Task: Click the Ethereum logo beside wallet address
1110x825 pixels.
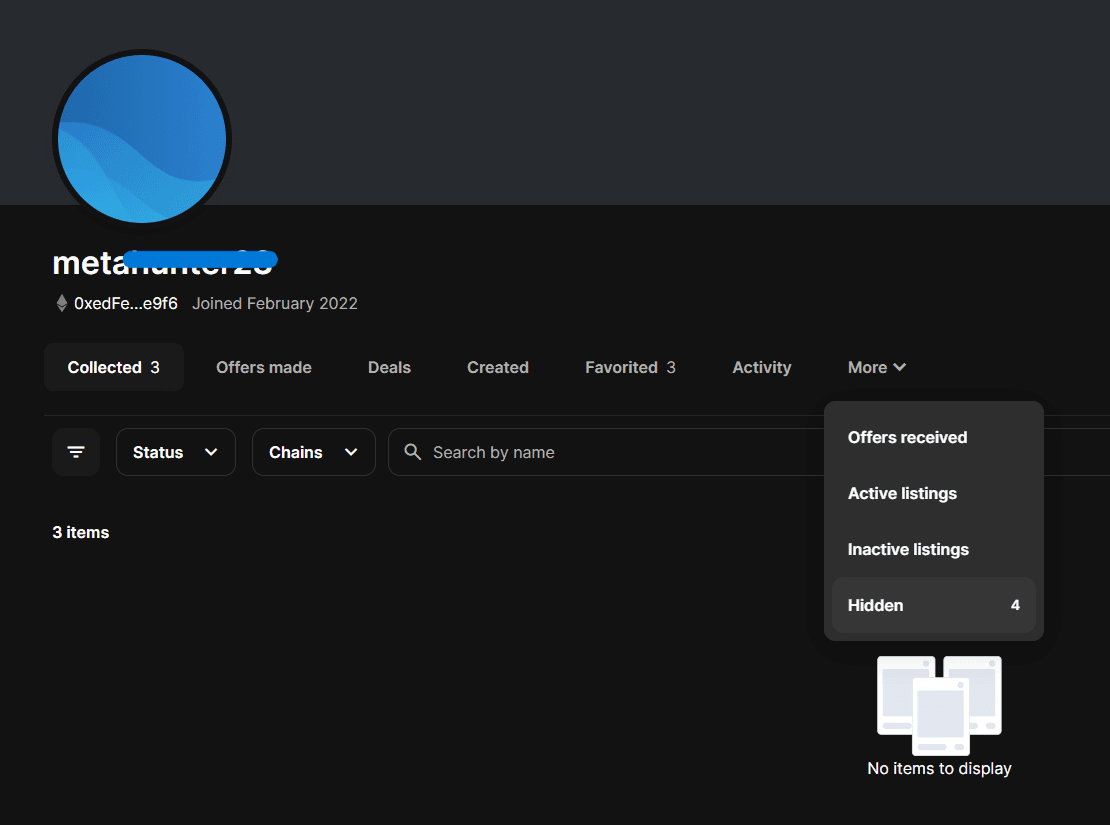Action: (x=61, y=303)
